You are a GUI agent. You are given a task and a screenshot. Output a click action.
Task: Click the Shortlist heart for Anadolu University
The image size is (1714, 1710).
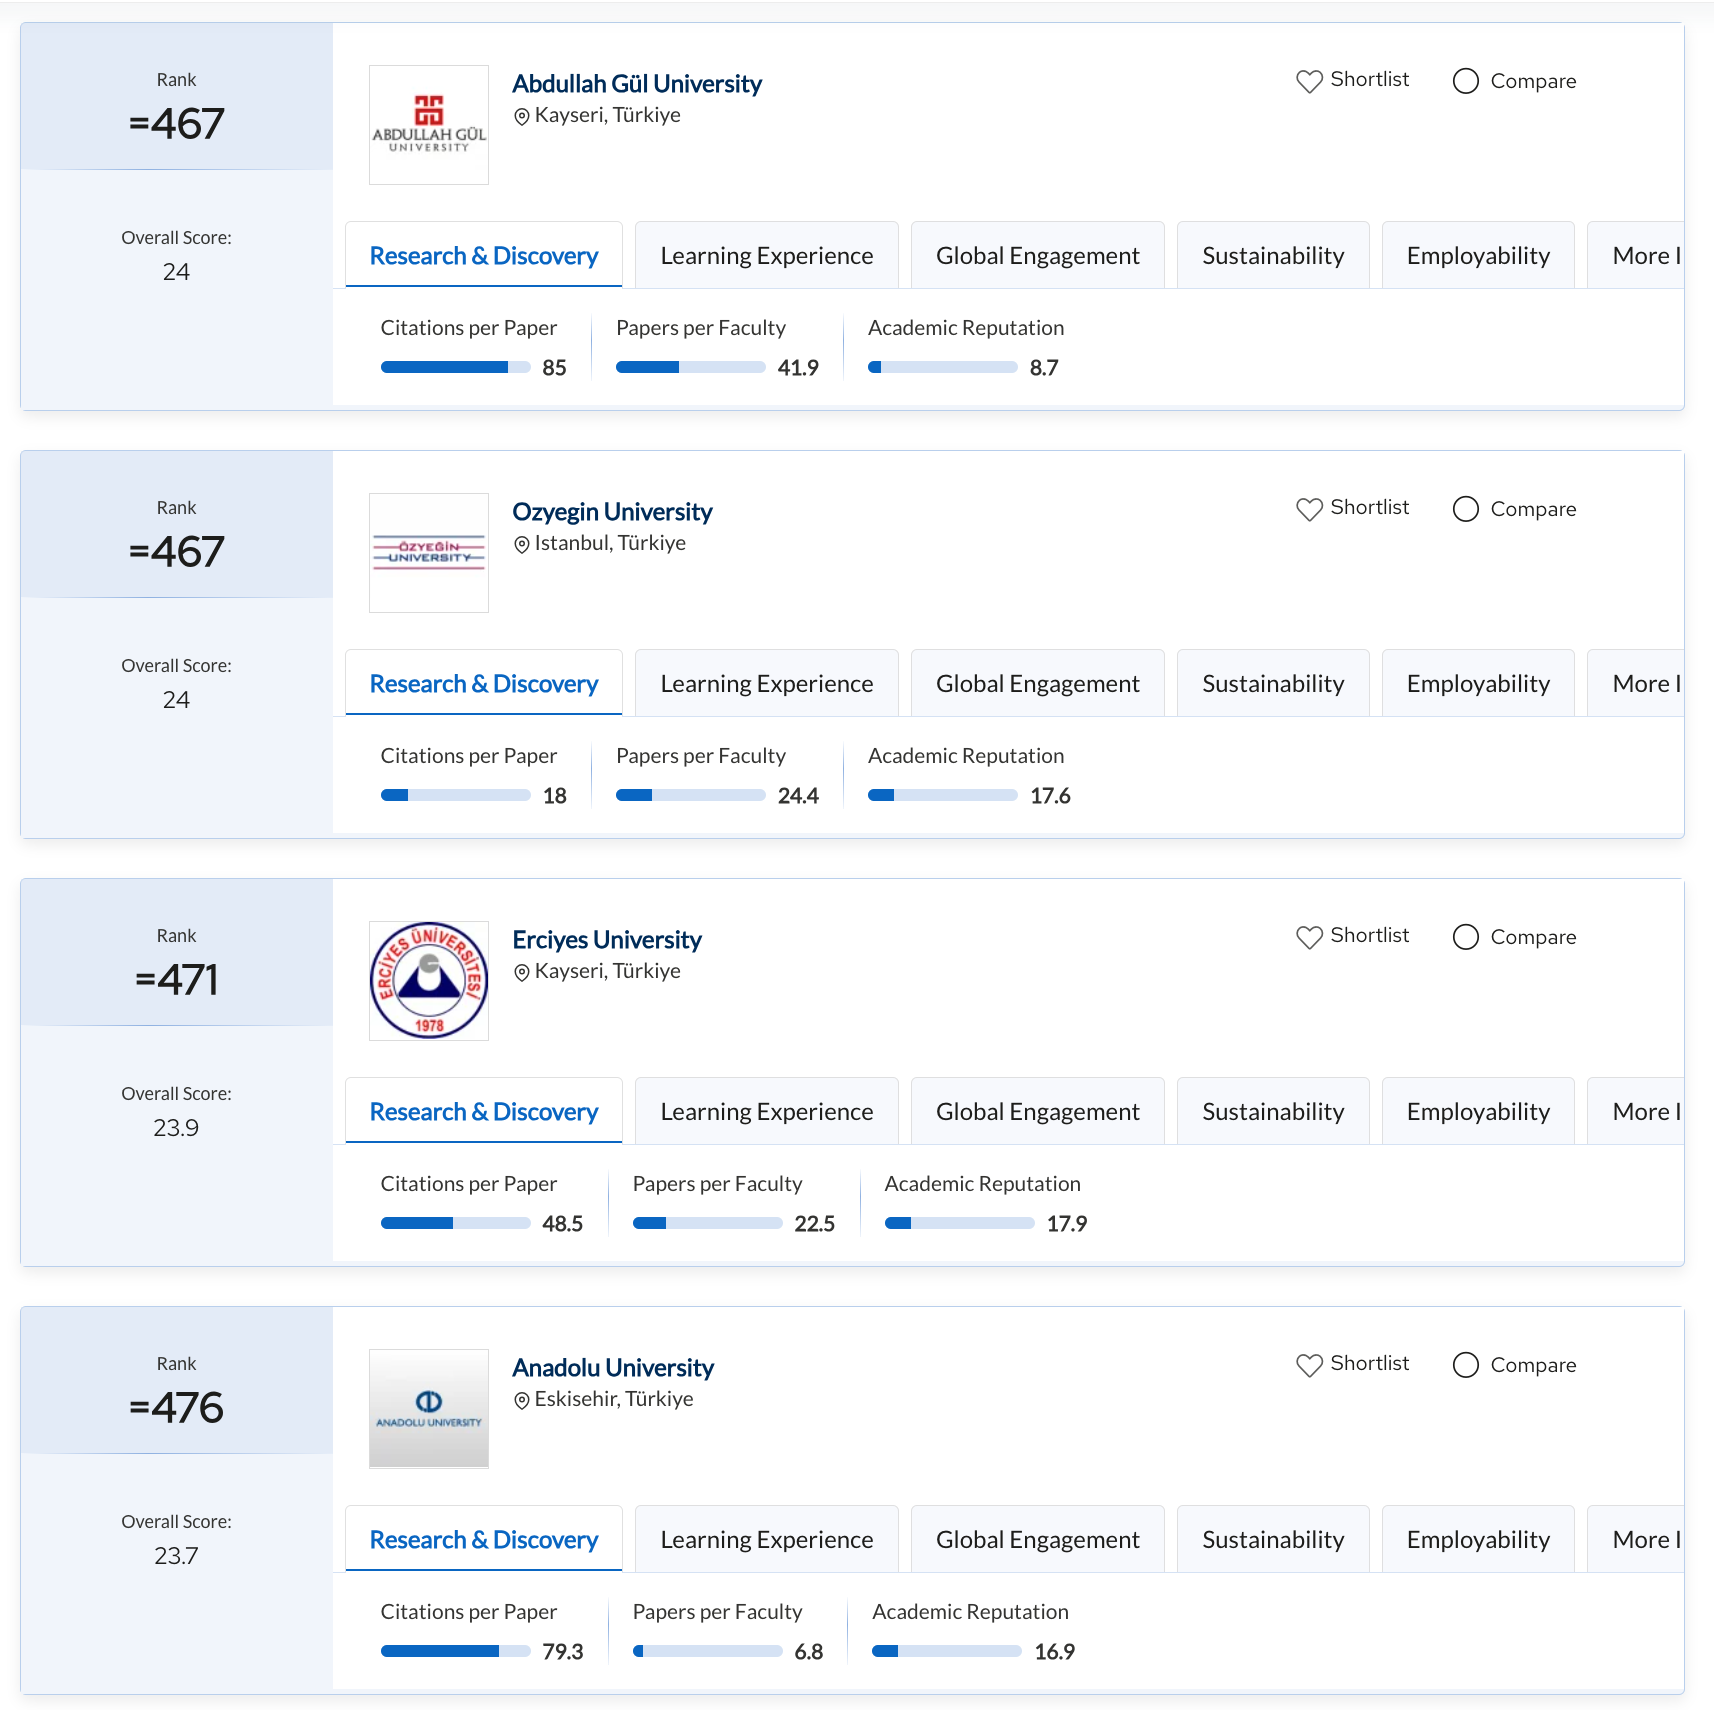[1309, 1365]
